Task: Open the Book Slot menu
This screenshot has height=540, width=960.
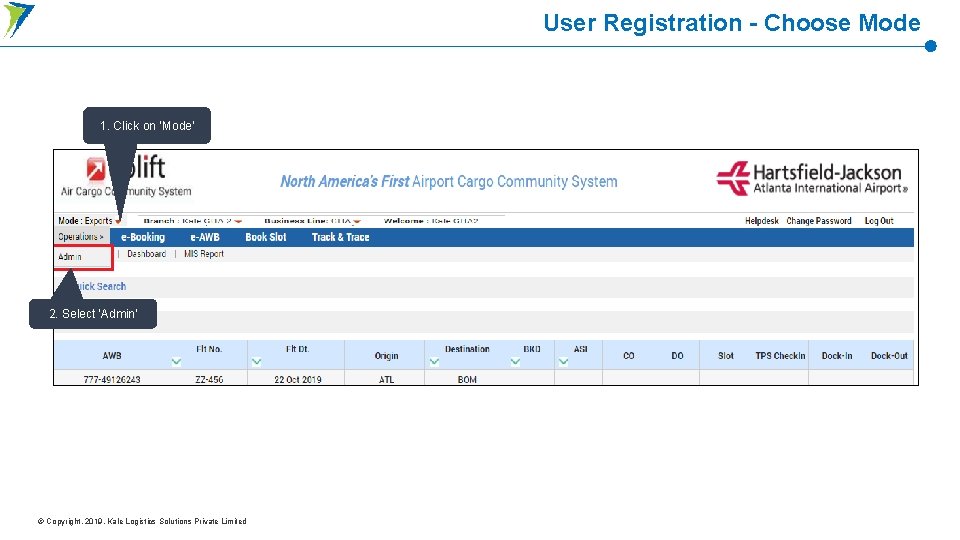Action: point(266,237)
